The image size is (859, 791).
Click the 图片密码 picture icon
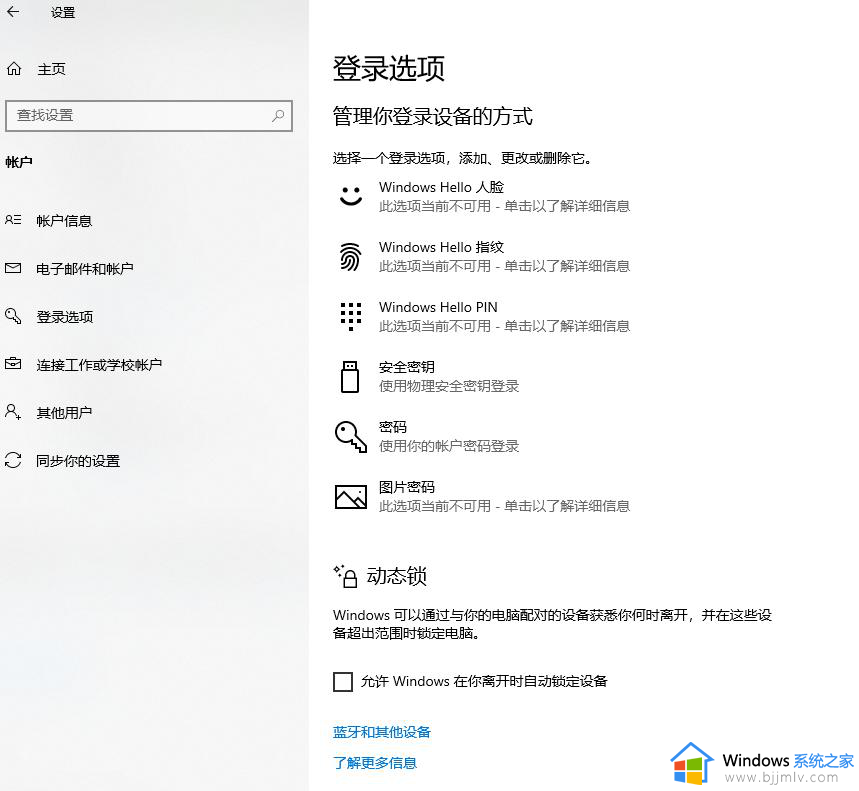351,496
